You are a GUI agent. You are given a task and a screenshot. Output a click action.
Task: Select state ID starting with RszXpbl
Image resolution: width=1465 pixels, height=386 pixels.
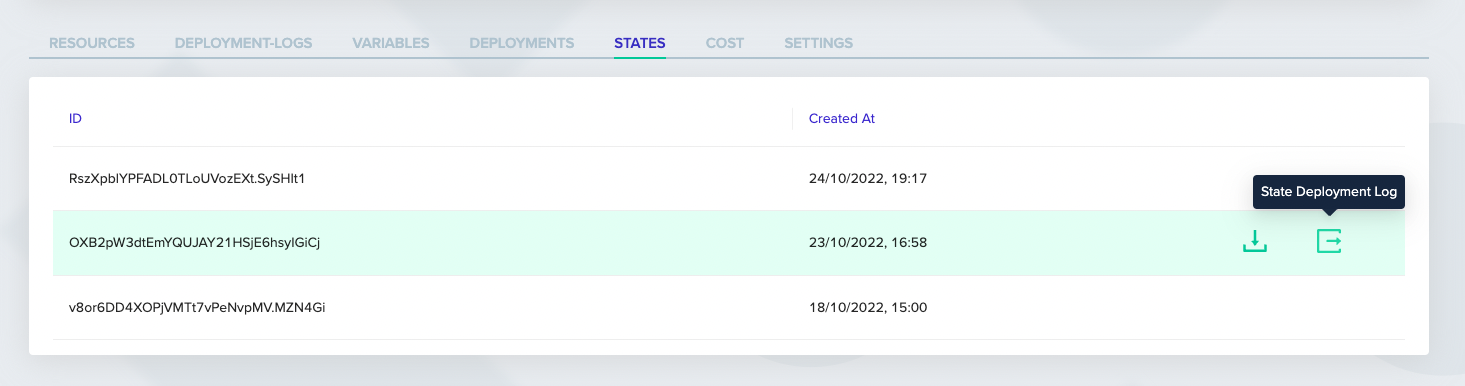point(187,179)
